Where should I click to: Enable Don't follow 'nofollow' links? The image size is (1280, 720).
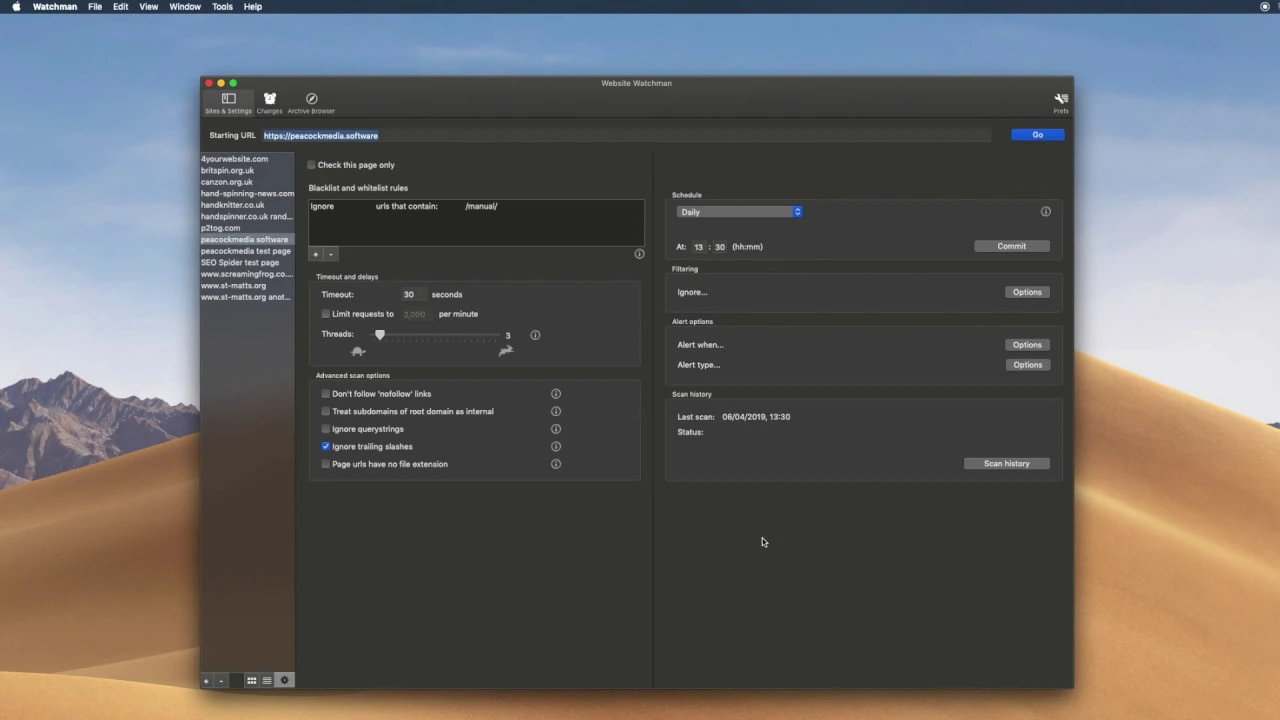coord(326,394)
